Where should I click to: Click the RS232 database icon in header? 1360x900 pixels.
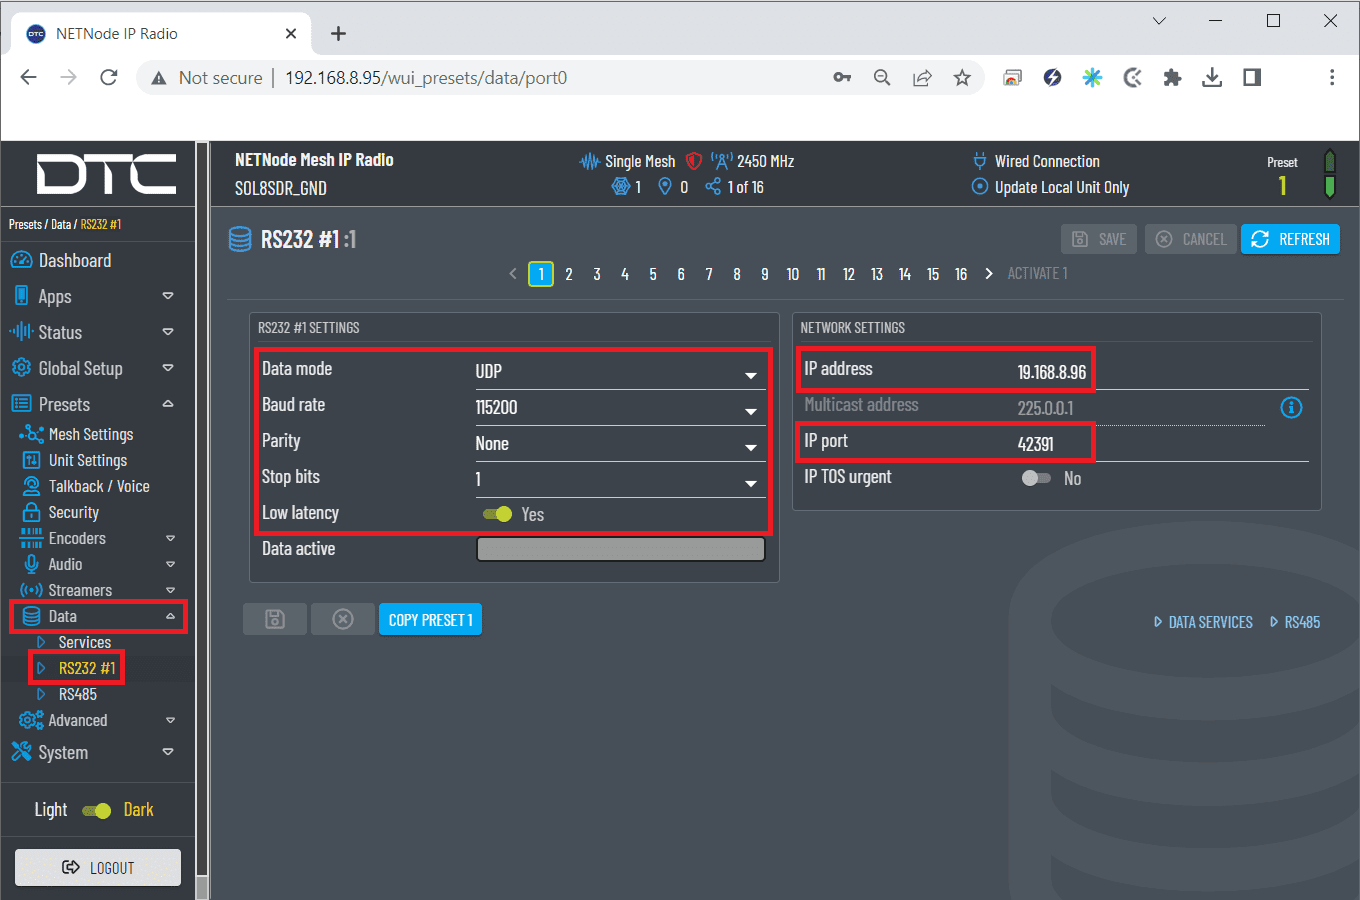point(240,239)
